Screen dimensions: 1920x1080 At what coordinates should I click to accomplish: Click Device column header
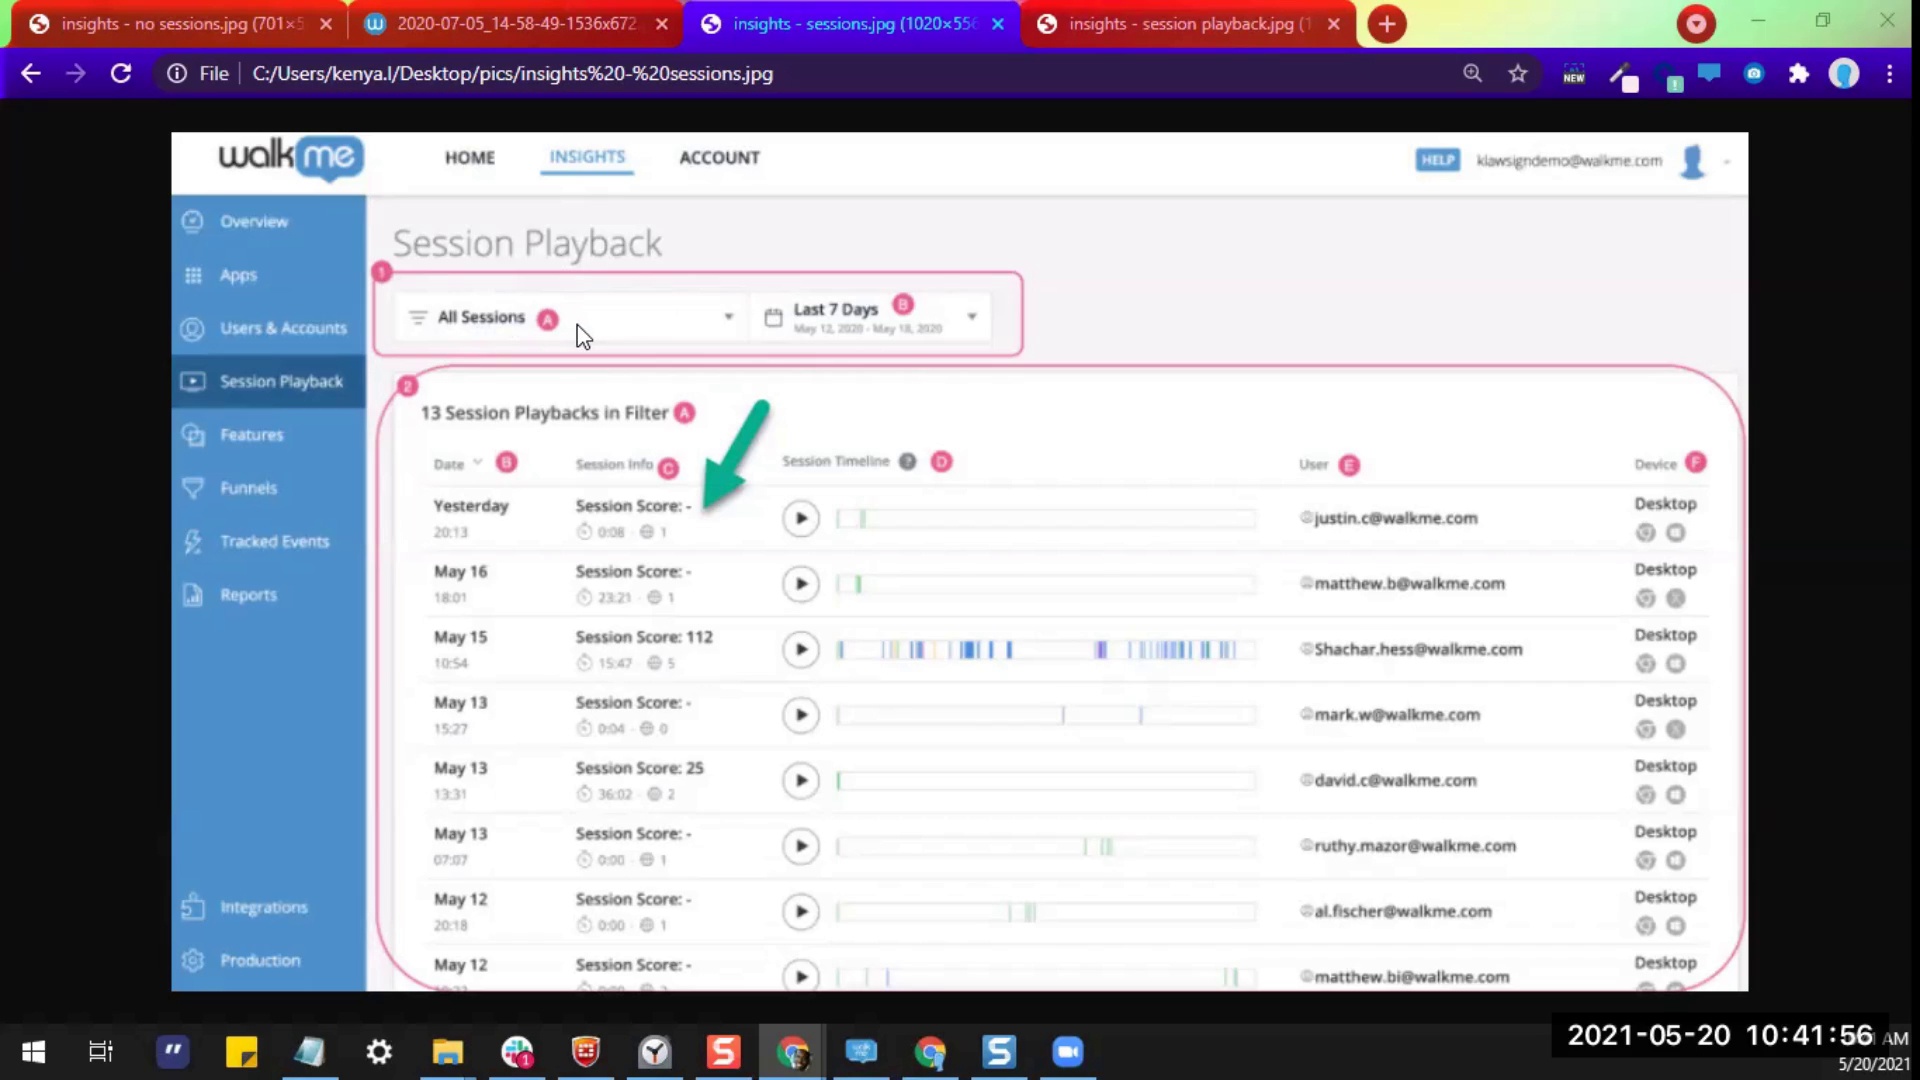tap(1655, 464)
